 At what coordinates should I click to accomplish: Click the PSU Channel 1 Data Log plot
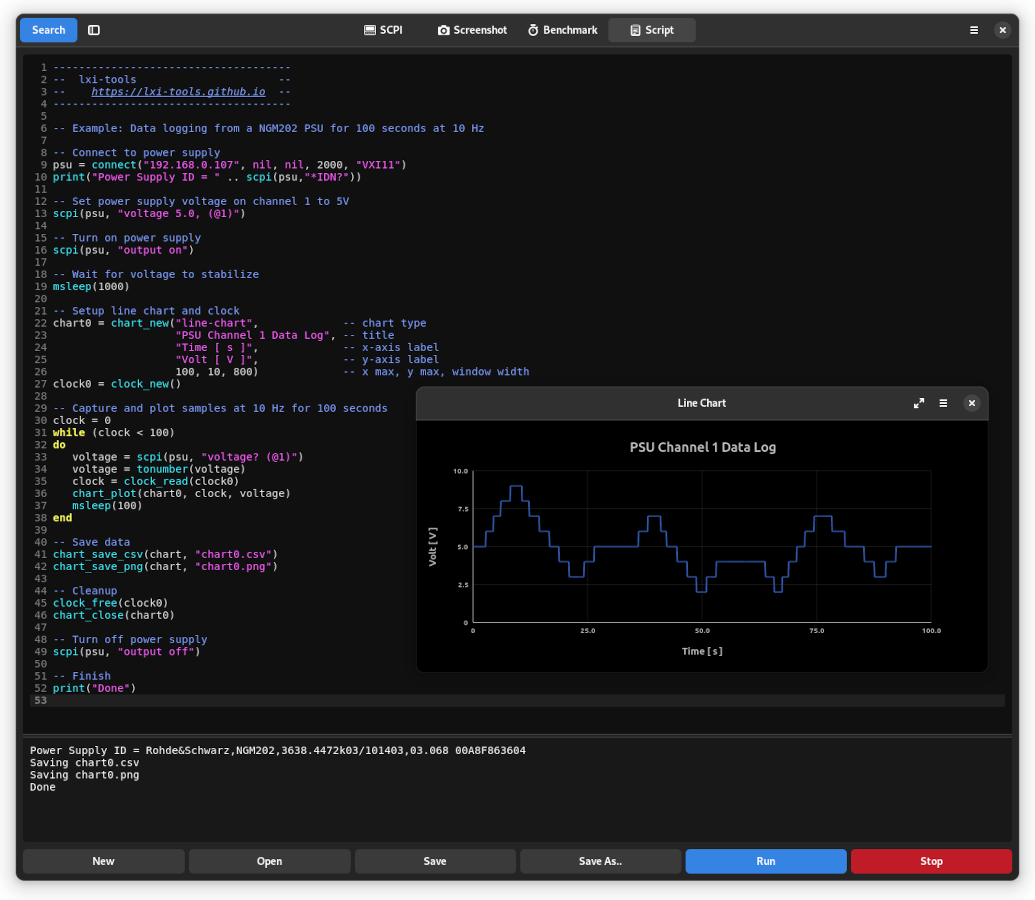click(702, 546)
